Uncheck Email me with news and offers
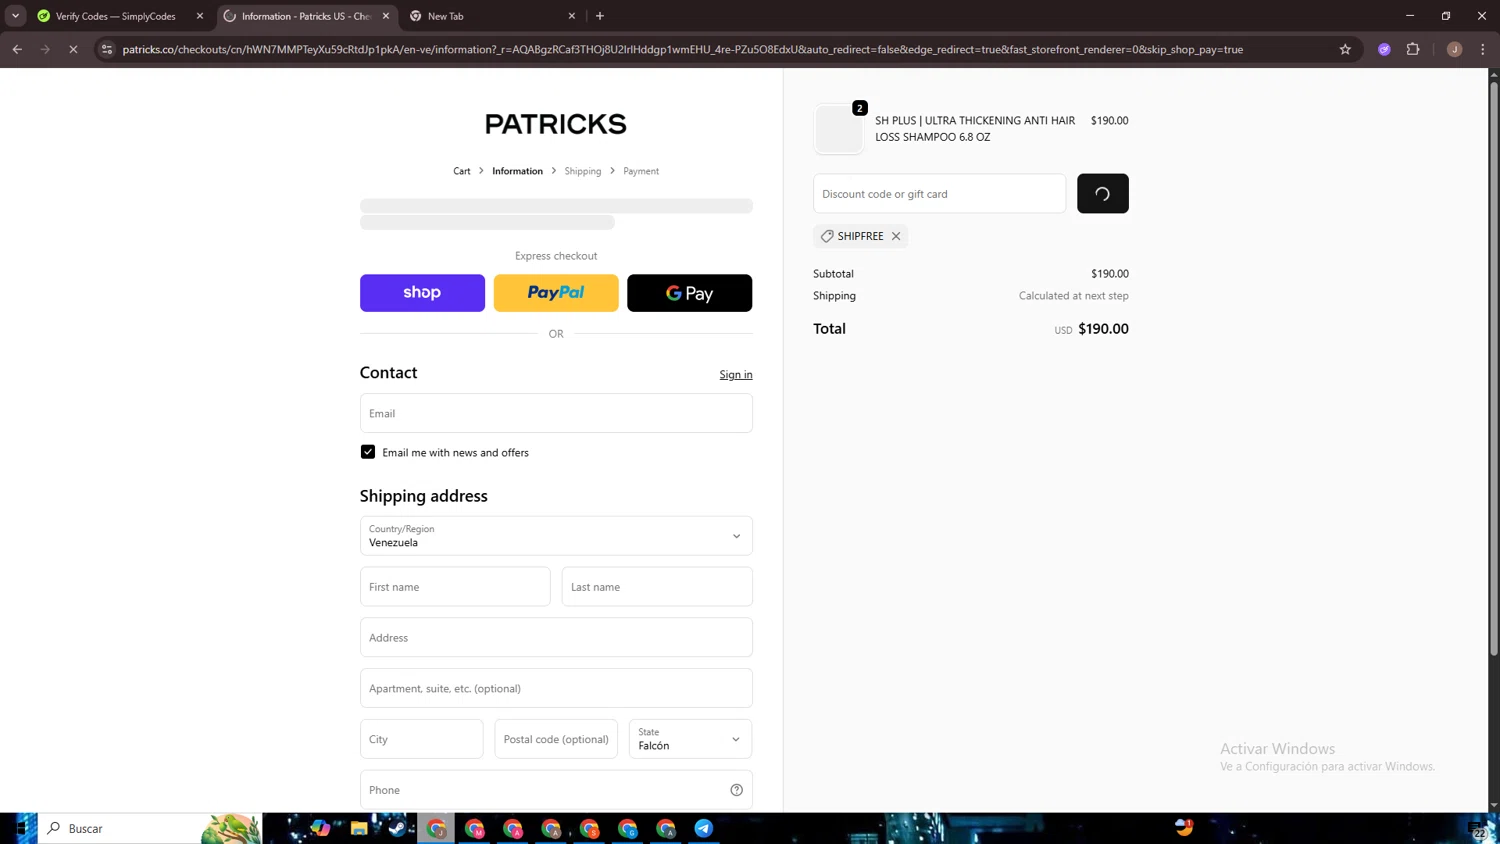The image size is (1500, 844). click(368, 452)
